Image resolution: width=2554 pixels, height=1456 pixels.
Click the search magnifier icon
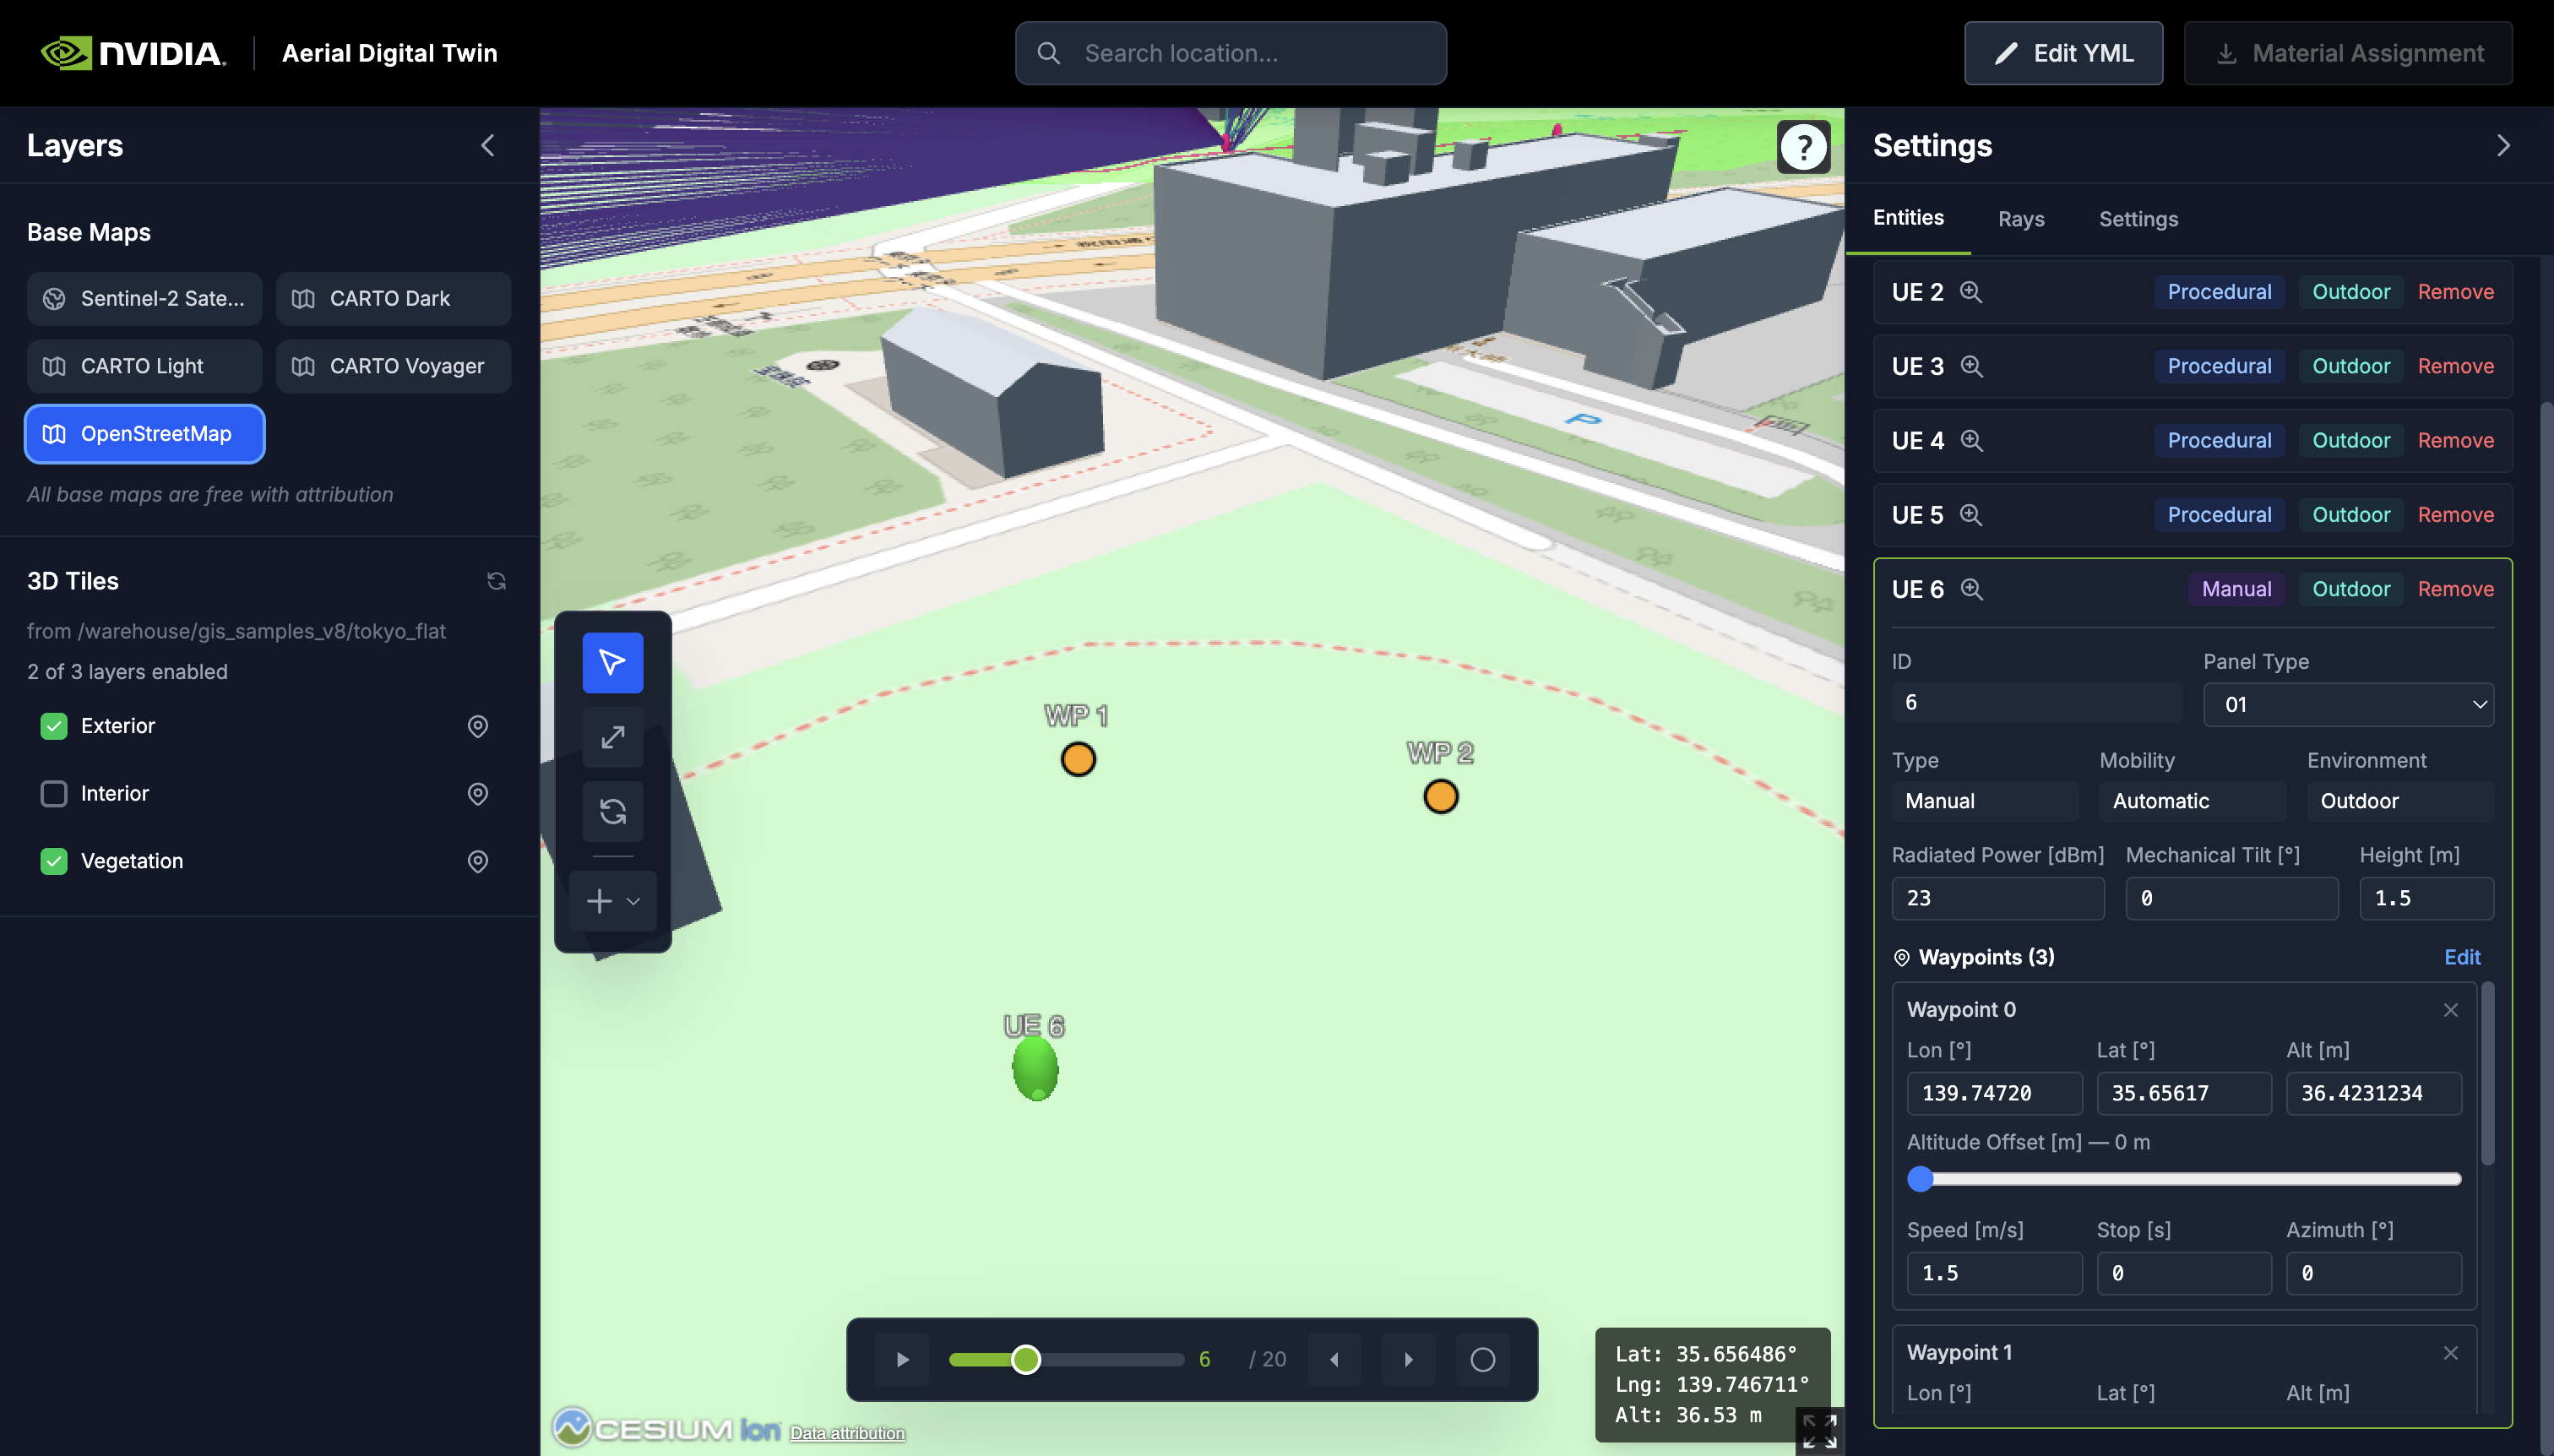pos(1048,53)
